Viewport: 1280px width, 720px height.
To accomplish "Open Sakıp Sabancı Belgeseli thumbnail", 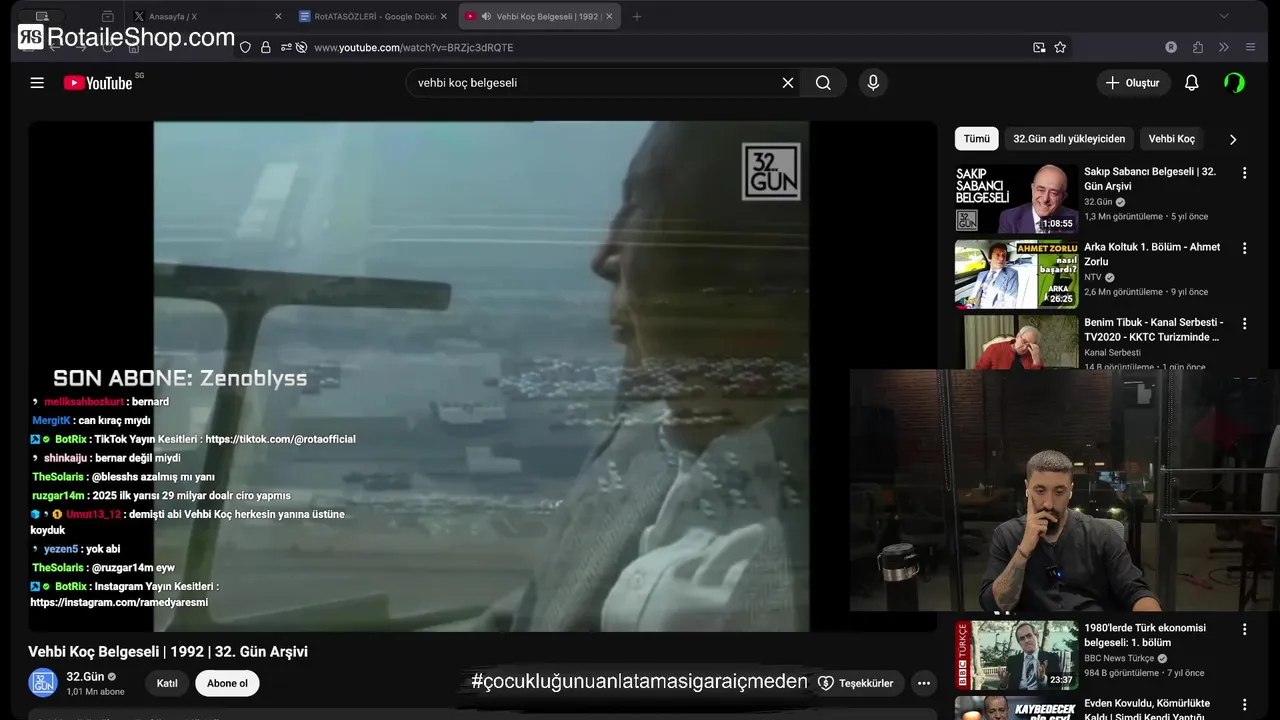I will coord(1016,198).
